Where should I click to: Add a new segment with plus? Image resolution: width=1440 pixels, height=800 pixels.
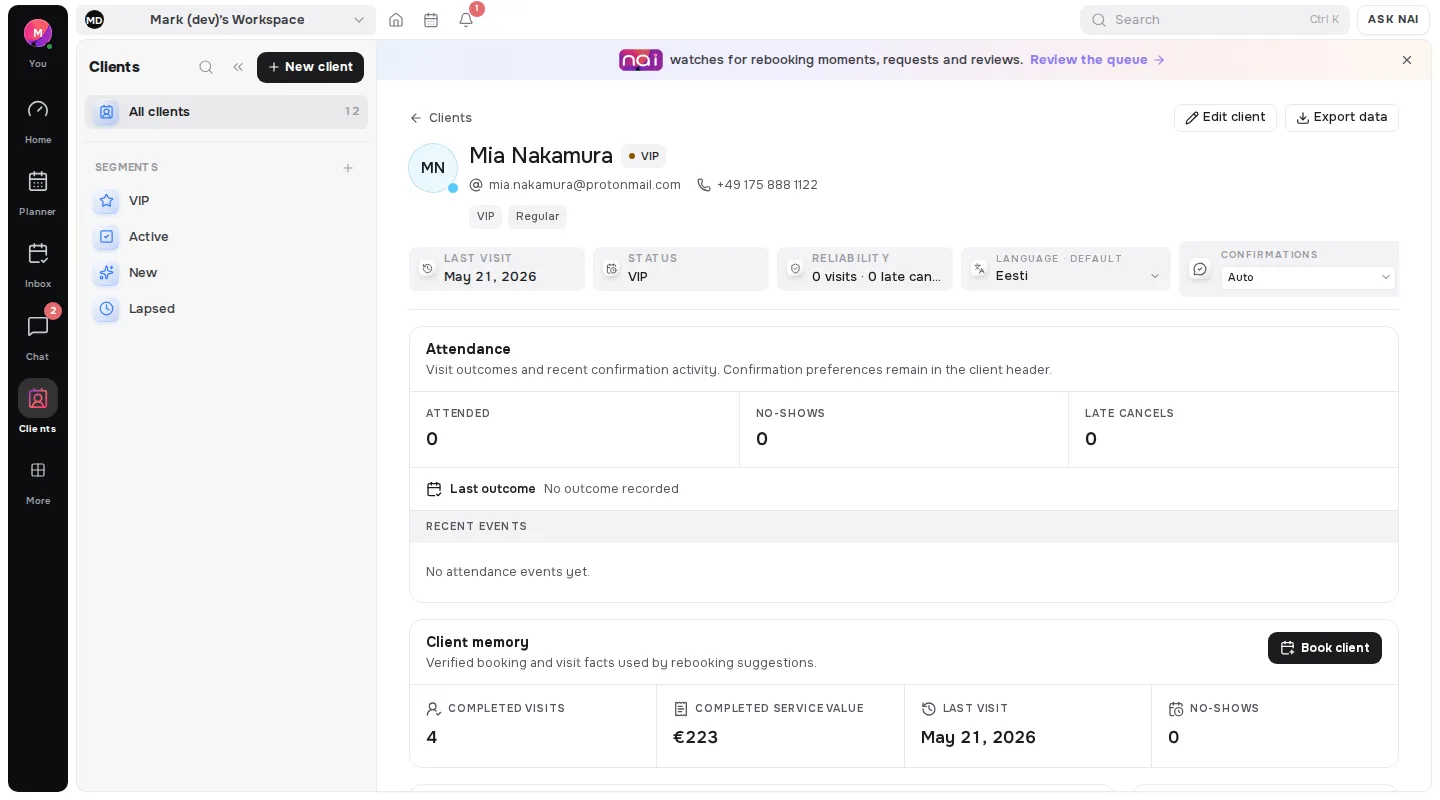coord(348,168)
